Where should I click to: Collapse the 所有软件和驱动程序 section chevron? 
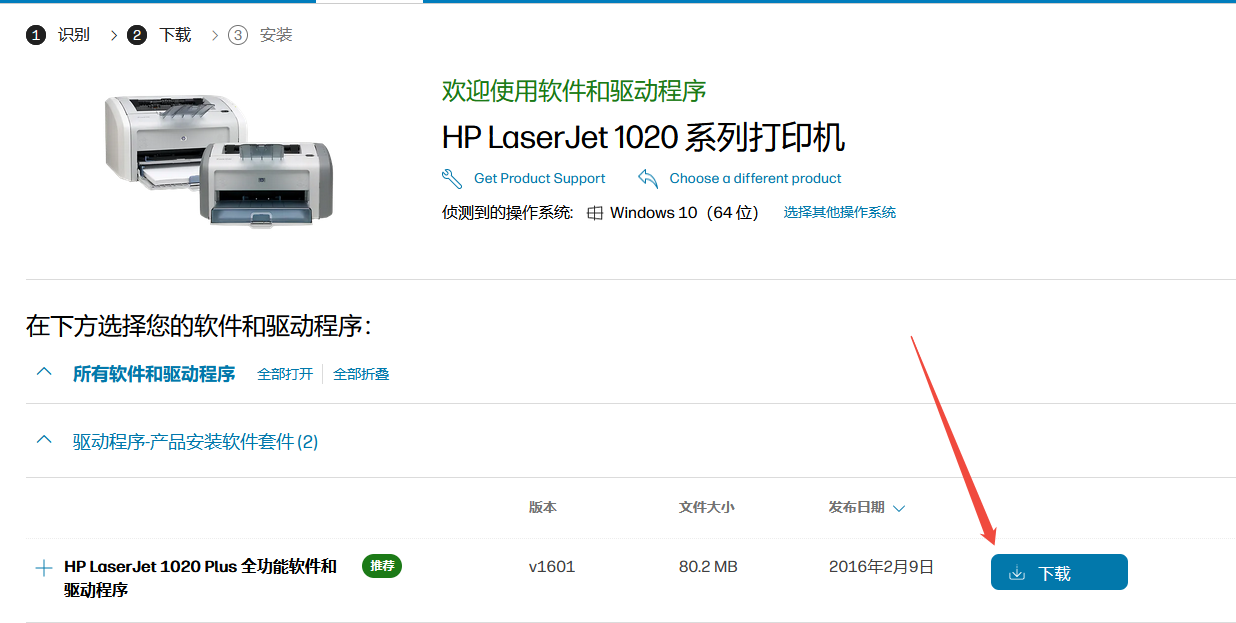[x=43, y=372]
